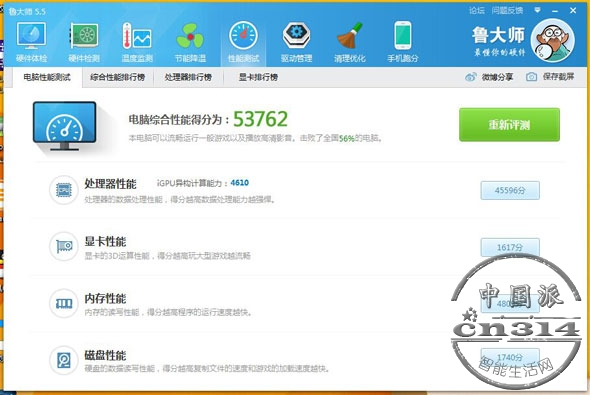Click the 磁盘性能 heading
The width and height of the screenshot is (590, 395).
click(105, 355)
